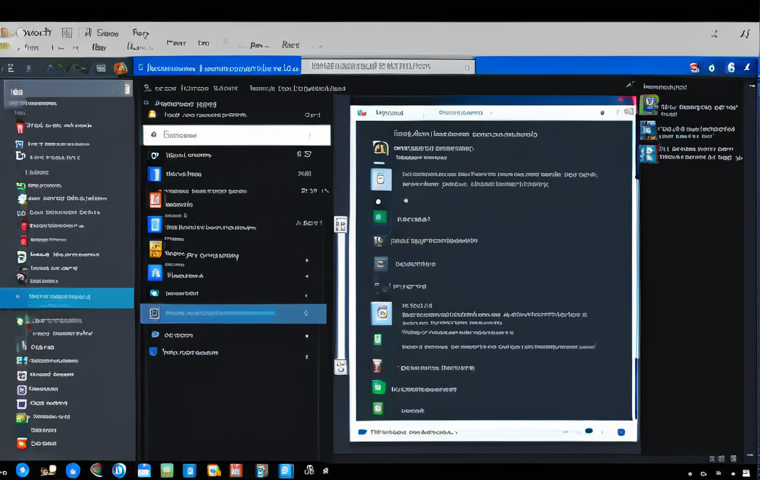Click the red round icon on the blue header bar

coord(695,68)
